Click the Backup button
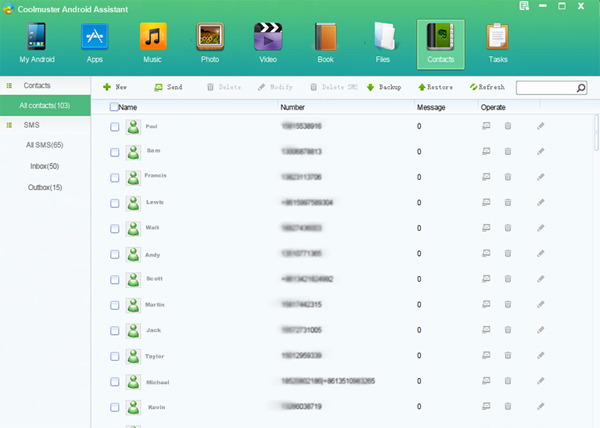The height and width of the screenshot is (428, 600). (x=384, y=88)
